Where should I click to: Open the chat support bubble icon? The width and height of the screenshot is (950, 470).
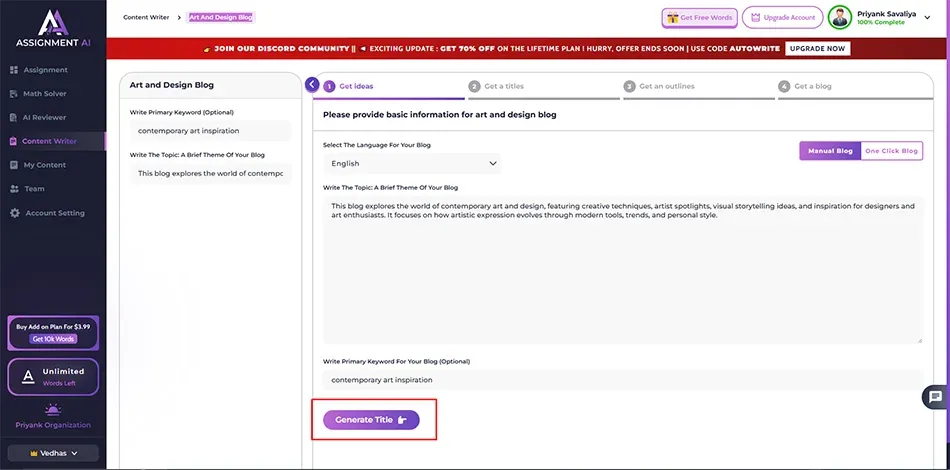point(935,397)
